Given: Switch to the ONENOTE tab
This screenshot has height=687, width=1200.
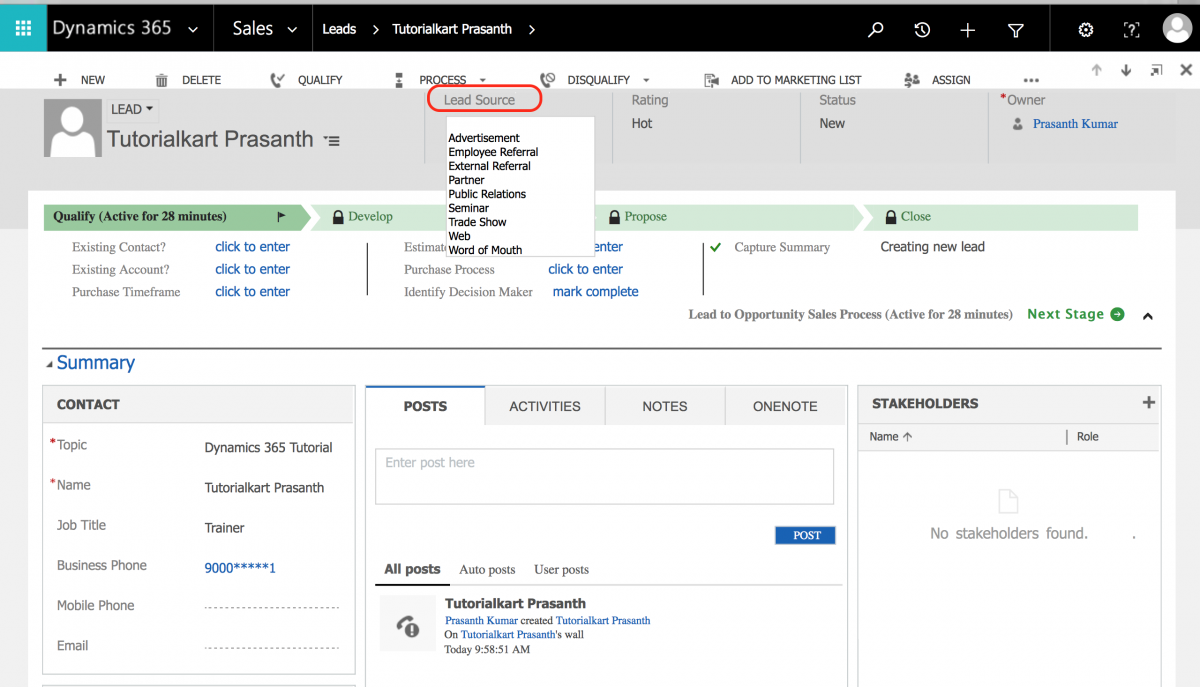Looking at the screenshot, I should [785, 406].
